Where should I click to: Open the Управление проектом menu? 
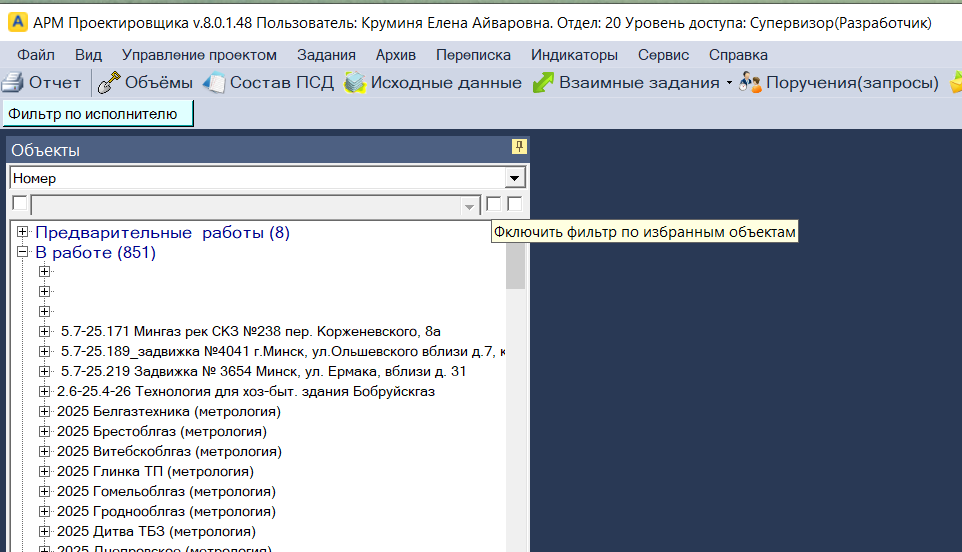[199, 55]
